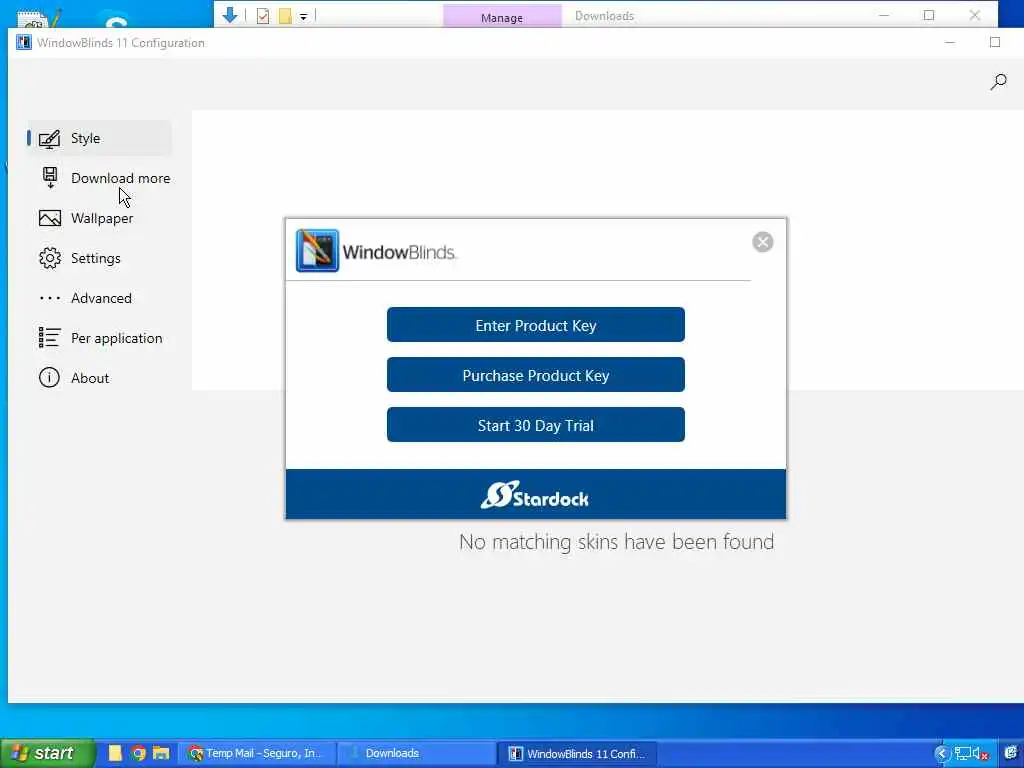Click the 'No matching skins have been found' text
This screenshot has height=768, width=1024.
616,542
